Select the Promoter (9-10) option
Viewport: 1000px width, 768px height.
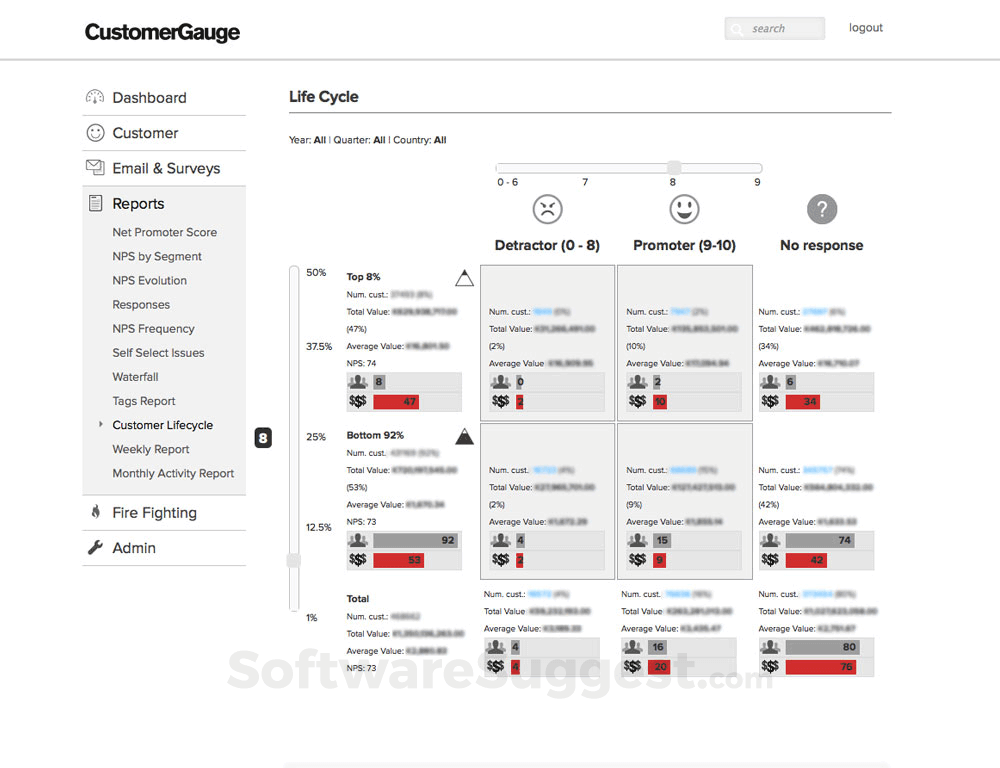(x=684, y=245)
